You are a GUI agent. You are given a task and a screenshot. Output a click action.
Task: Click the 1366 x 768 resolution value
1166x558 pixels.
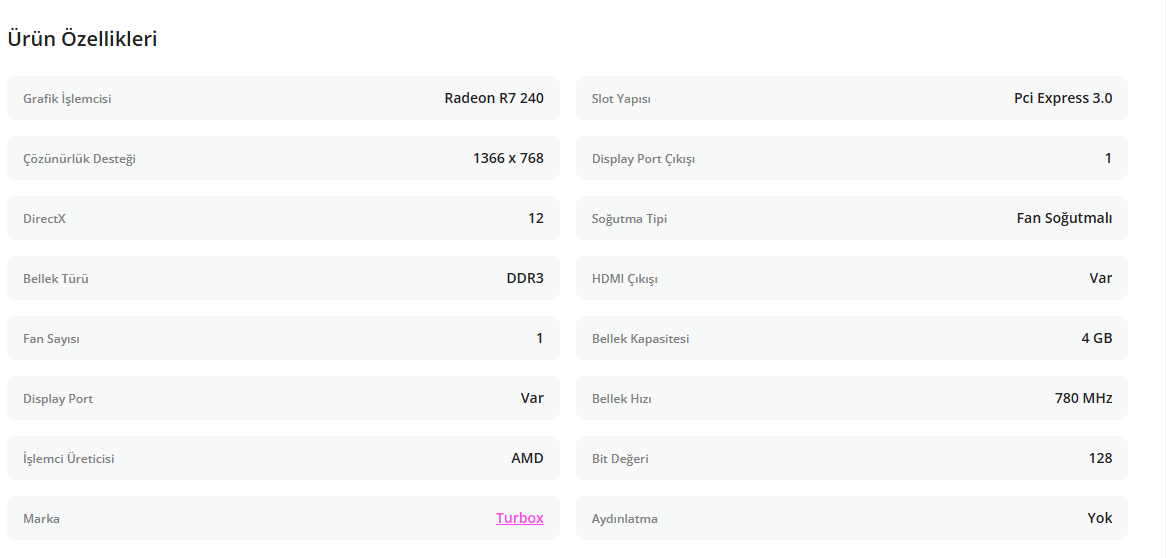coord(508,158)
